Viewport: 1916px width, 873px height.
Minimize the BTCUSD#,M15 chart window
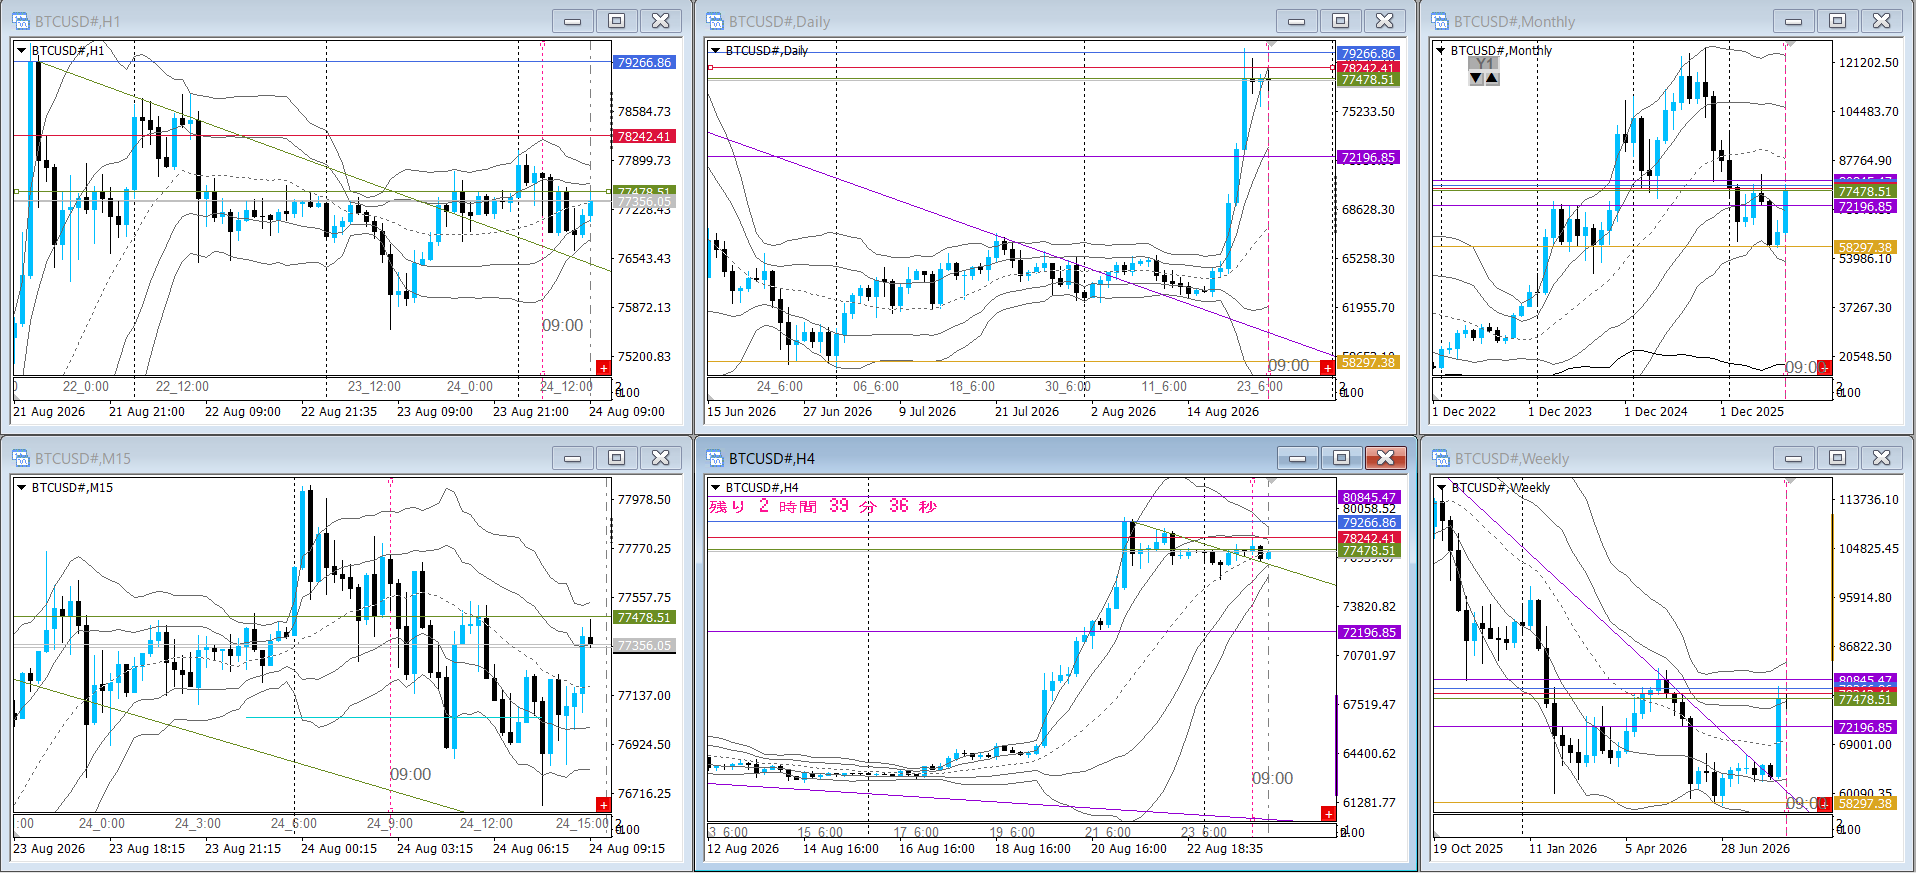coord(573,458)
